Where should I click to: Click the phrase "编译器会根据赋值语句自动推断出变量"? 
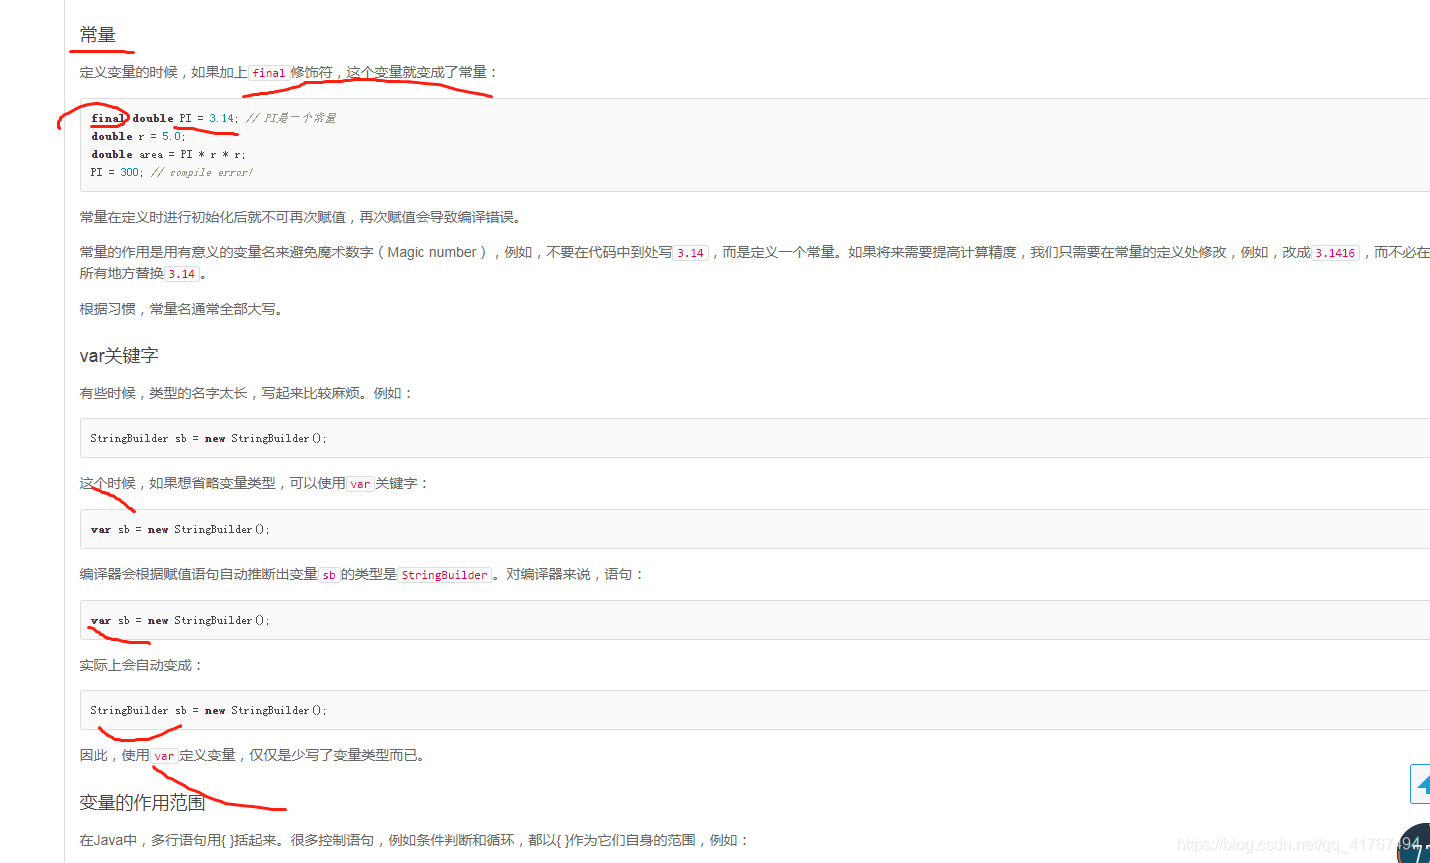(x=199, y=574)
